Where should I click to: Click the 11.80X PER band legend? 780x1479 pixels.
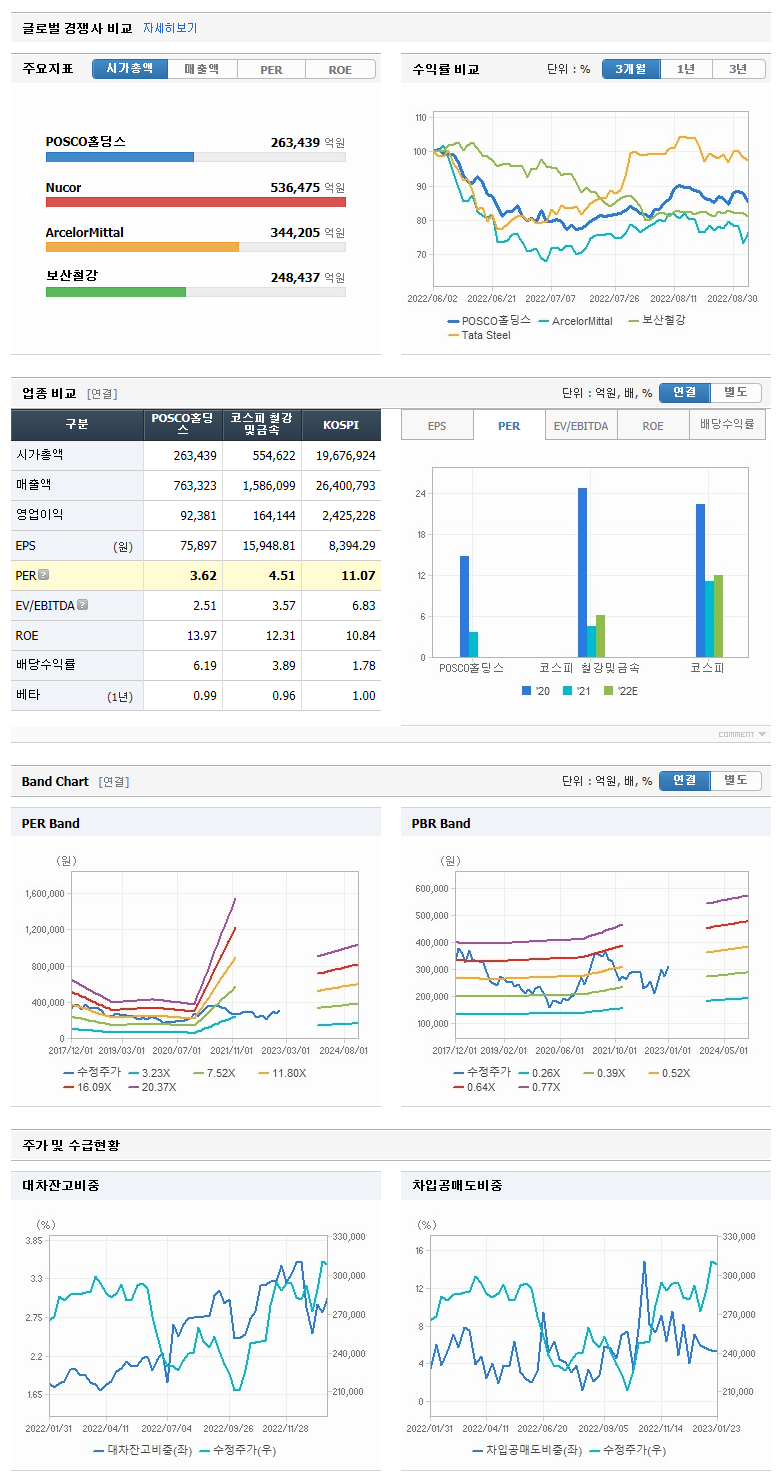tap(281, 1072)
